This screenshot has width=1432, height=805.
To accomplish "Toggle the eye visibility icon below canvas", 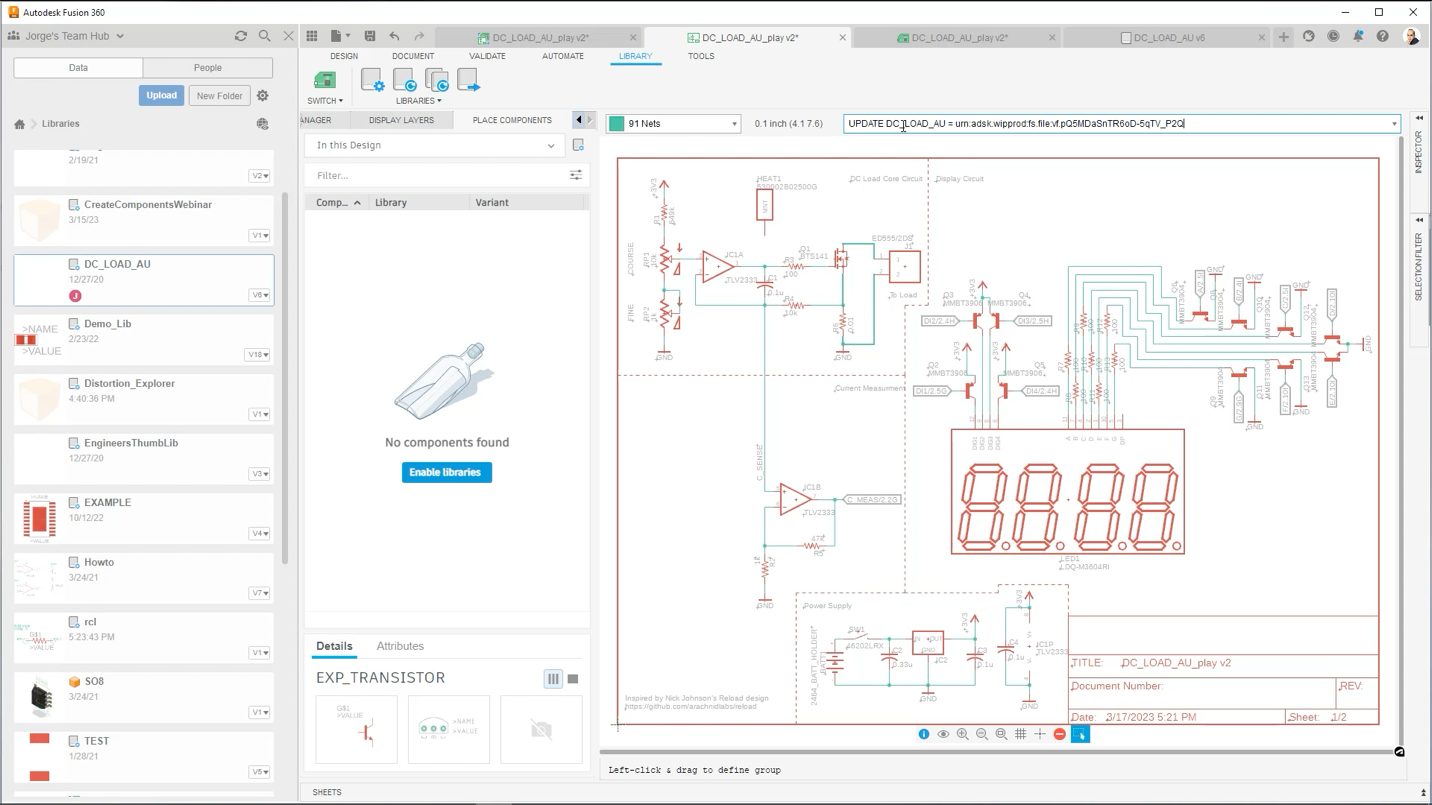I will pyautogui.click(x=943, y=734).
